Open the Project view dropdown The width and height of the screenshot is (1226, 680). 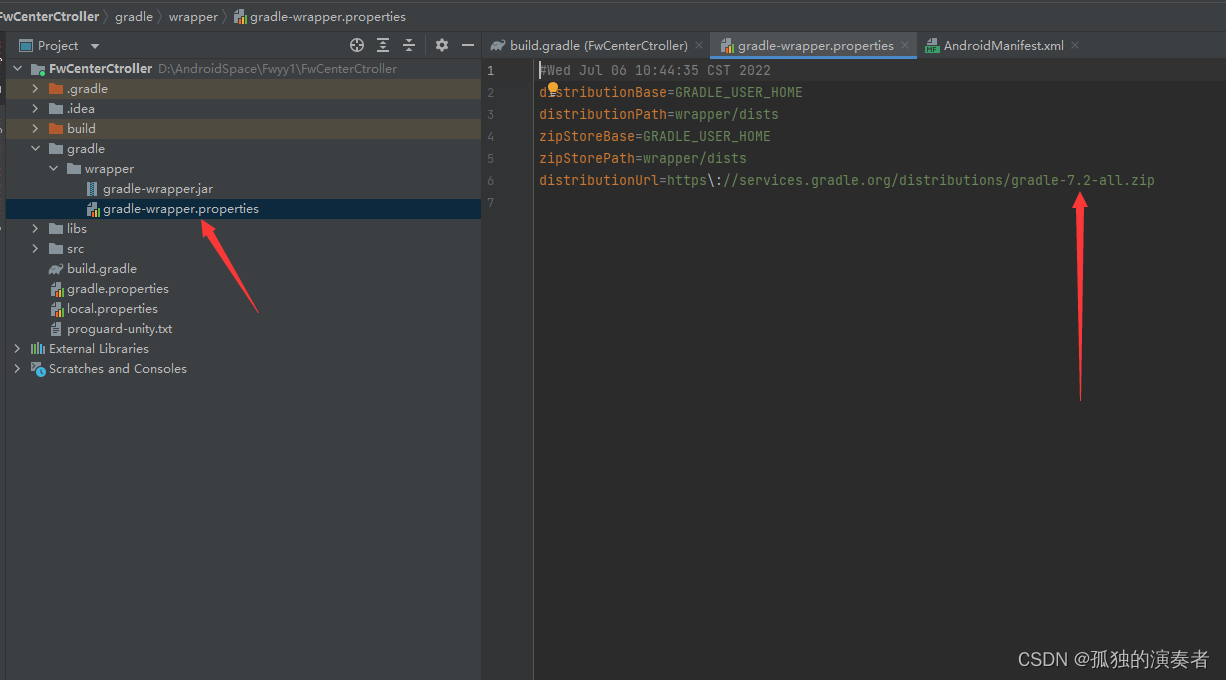(95, 46)
